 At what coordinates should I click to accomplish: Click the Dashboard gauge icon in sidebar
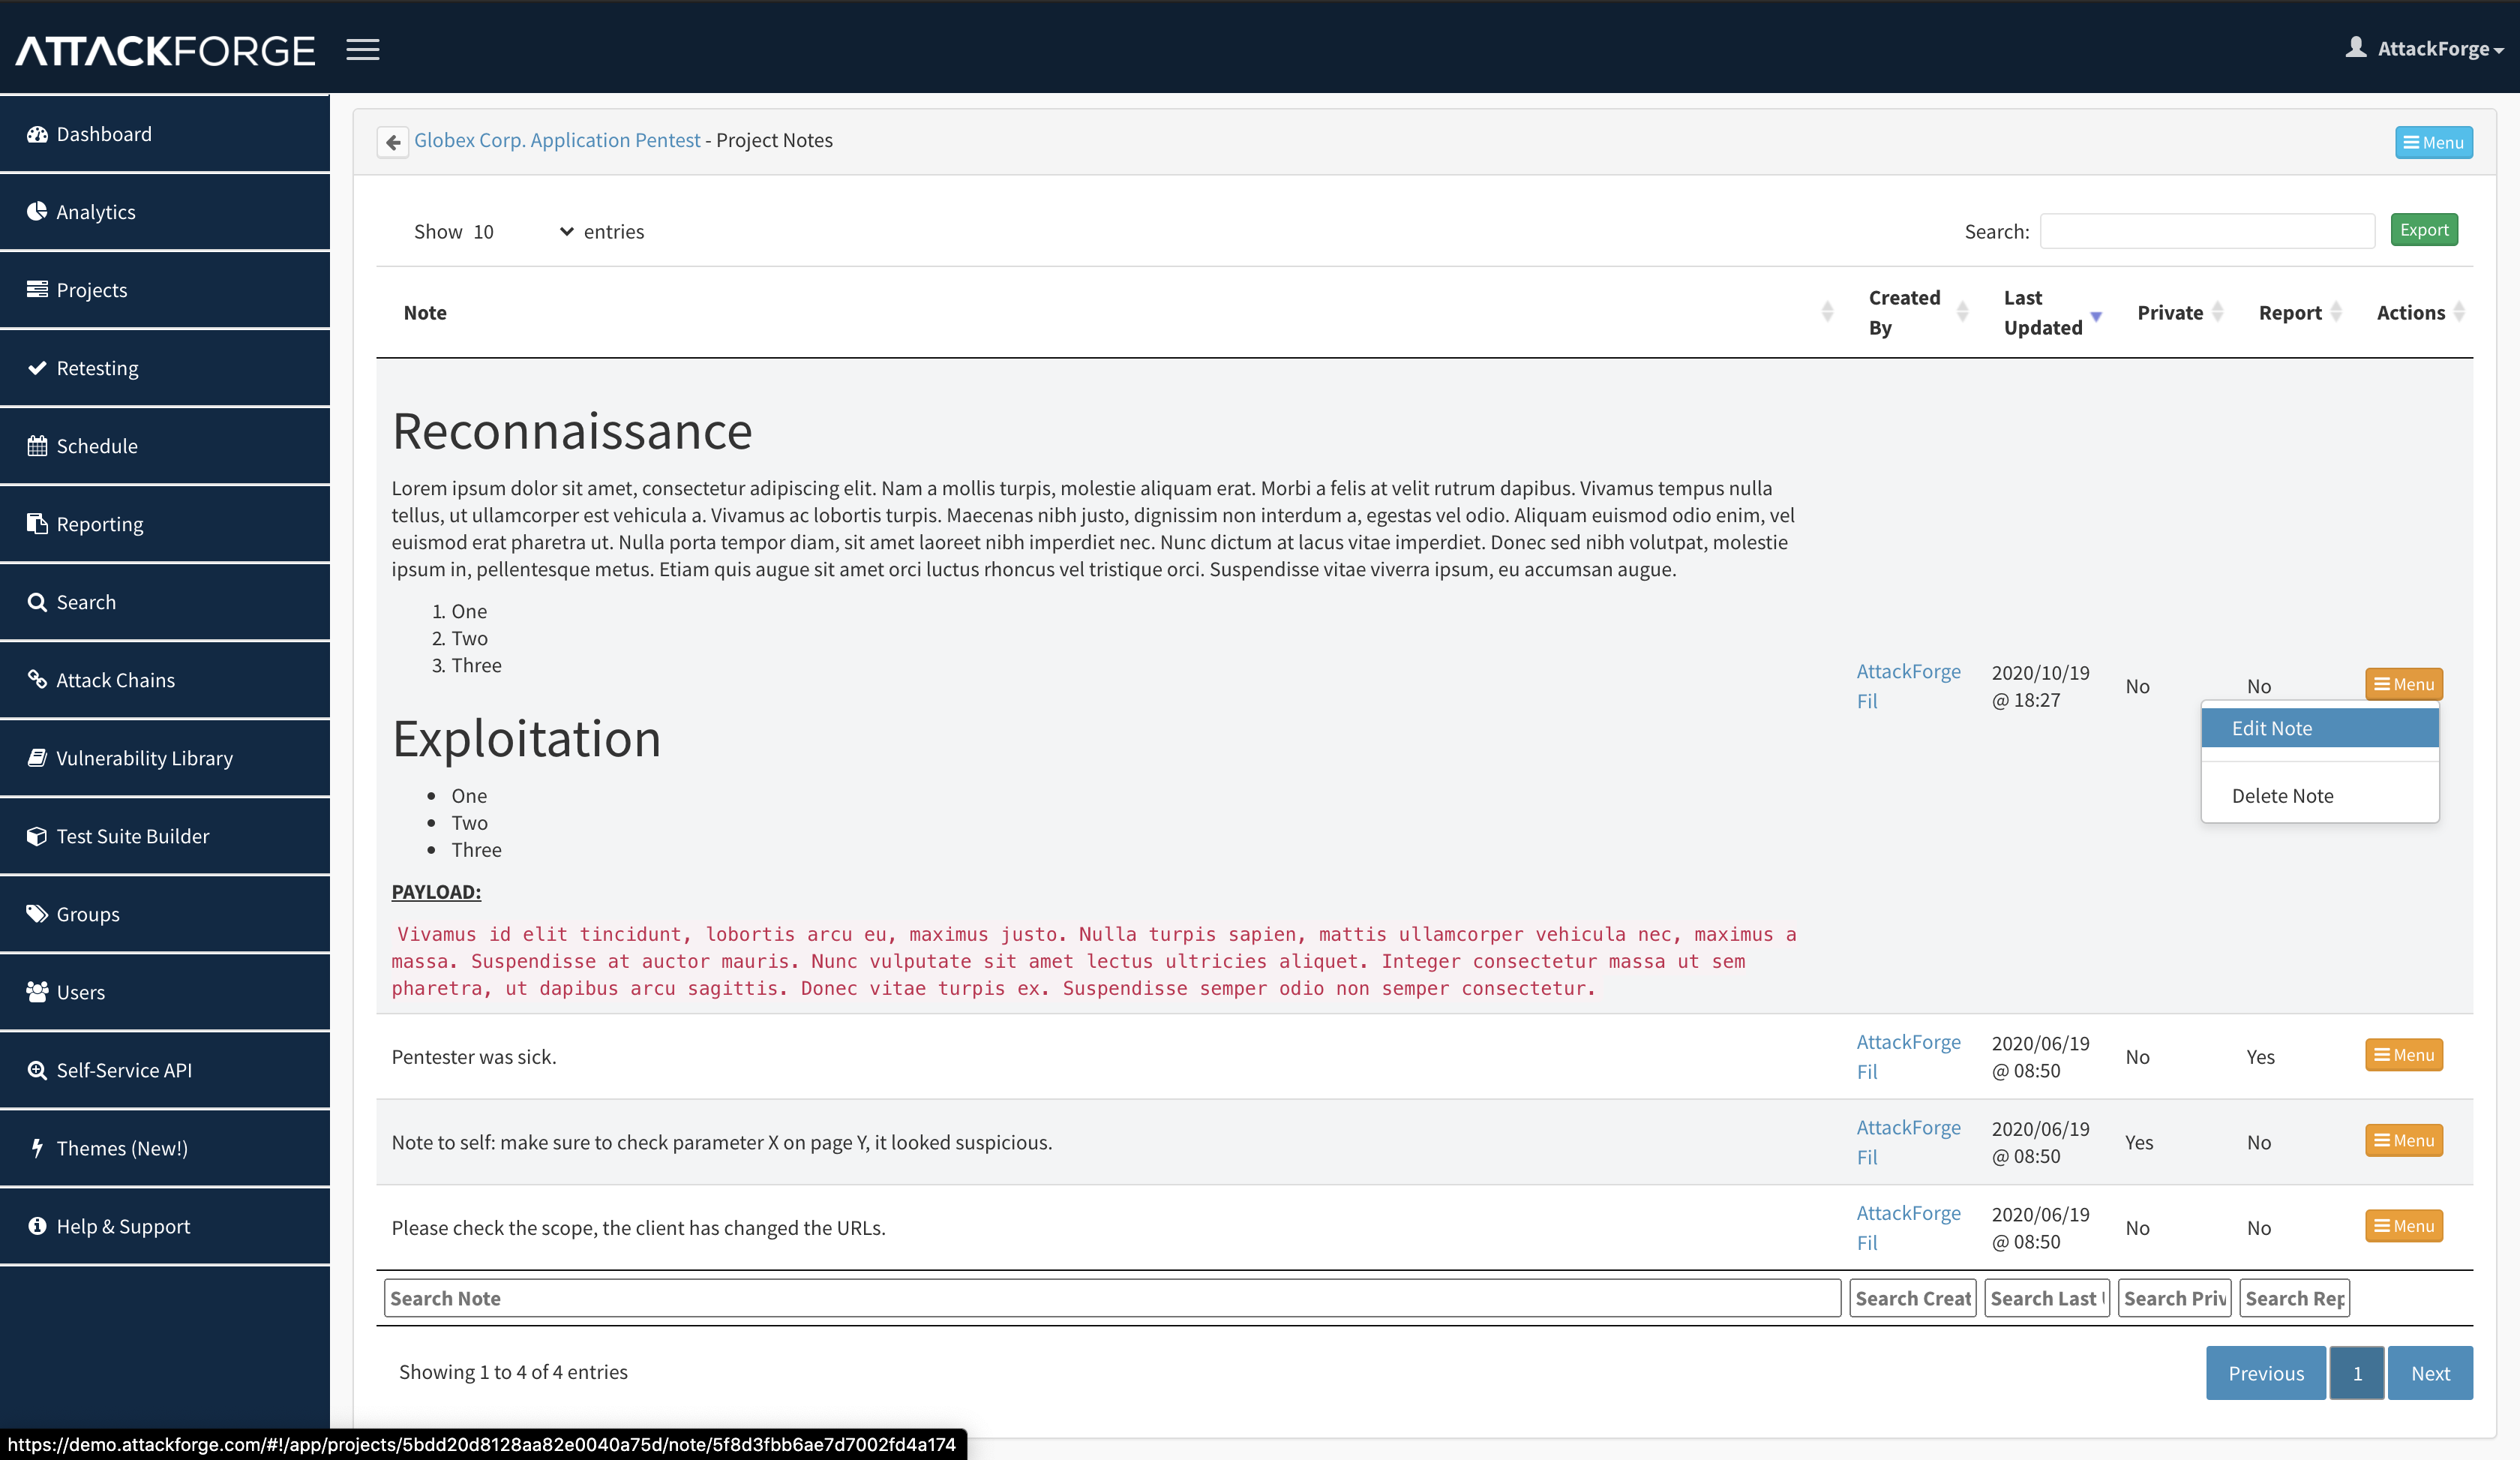(37, 134)
